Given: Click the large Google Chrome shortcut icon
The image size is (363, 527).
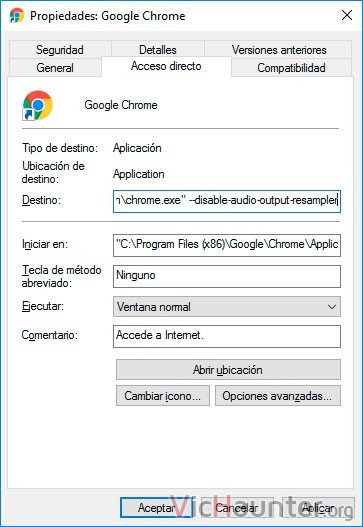Looking at the screenshot, I should 37,105.
